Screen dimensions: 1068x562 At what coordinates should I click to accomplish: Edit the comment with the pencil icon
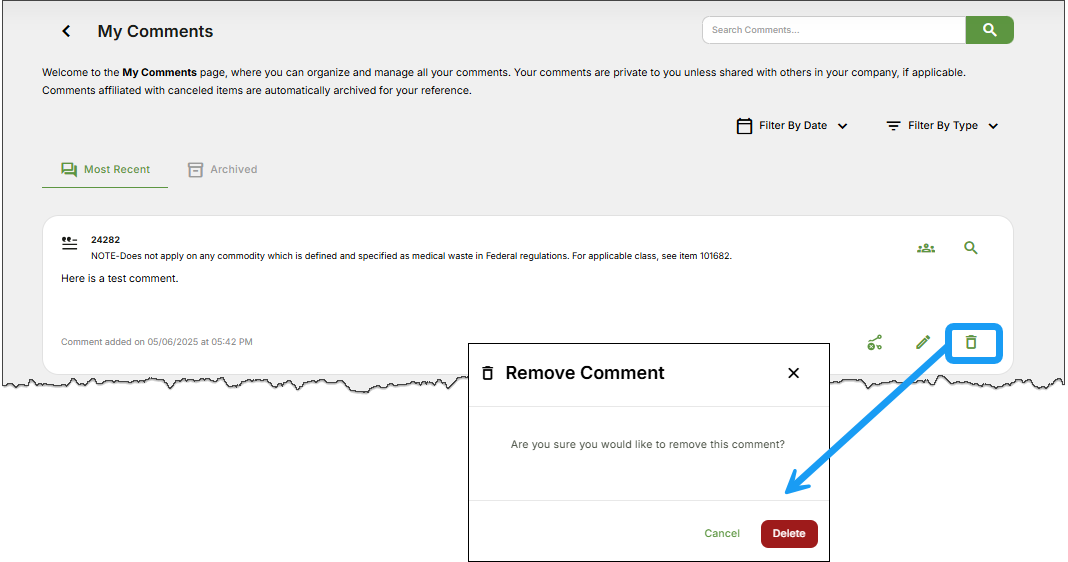[923, 343]
